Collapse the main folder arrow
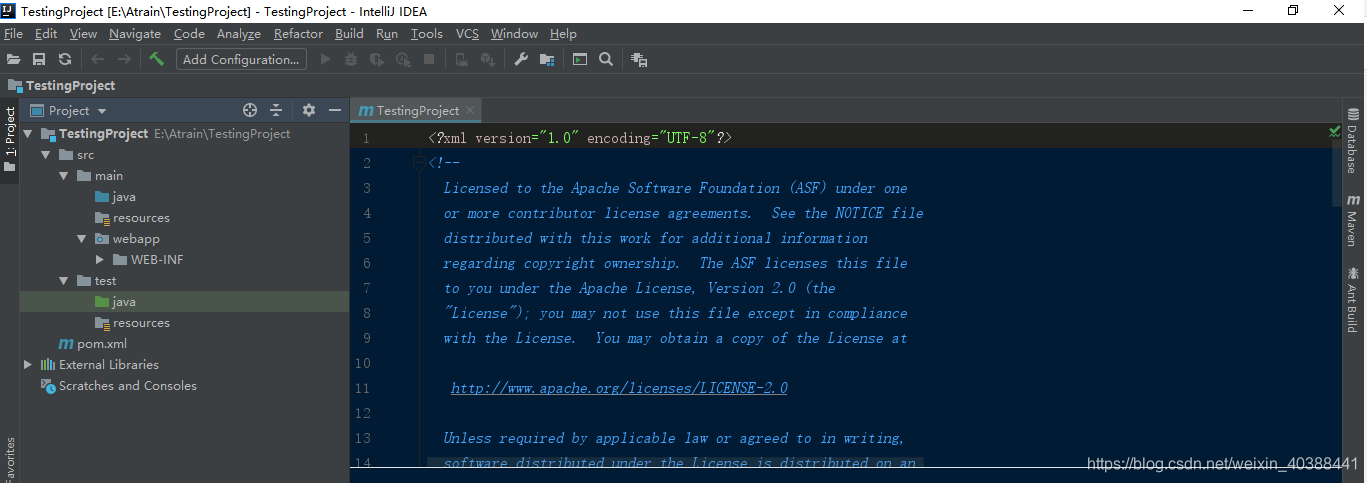1367x483 pixels. pos(64,176)
